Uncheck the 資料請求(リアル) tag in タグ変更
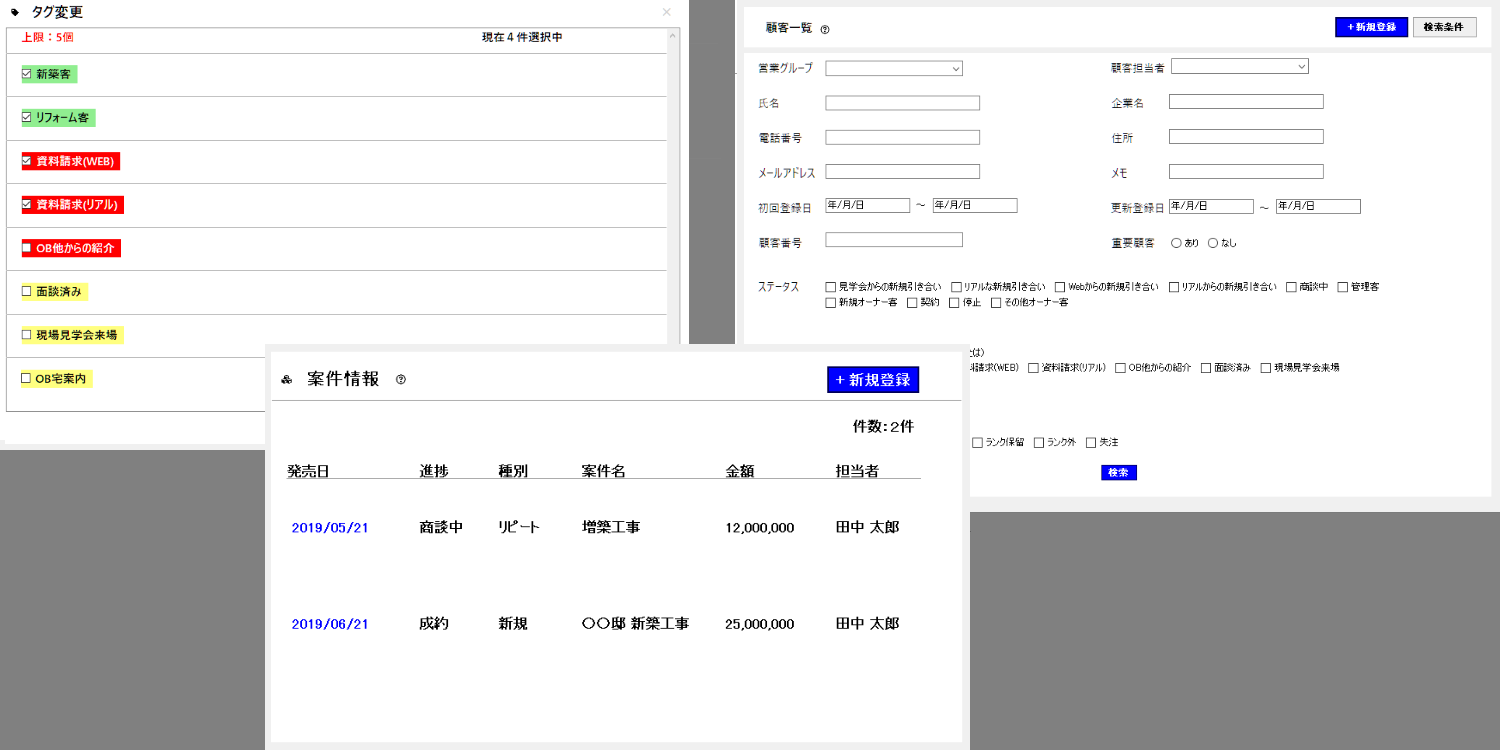1500x750 pixels. pyautogui.click(x=27, y=205)
